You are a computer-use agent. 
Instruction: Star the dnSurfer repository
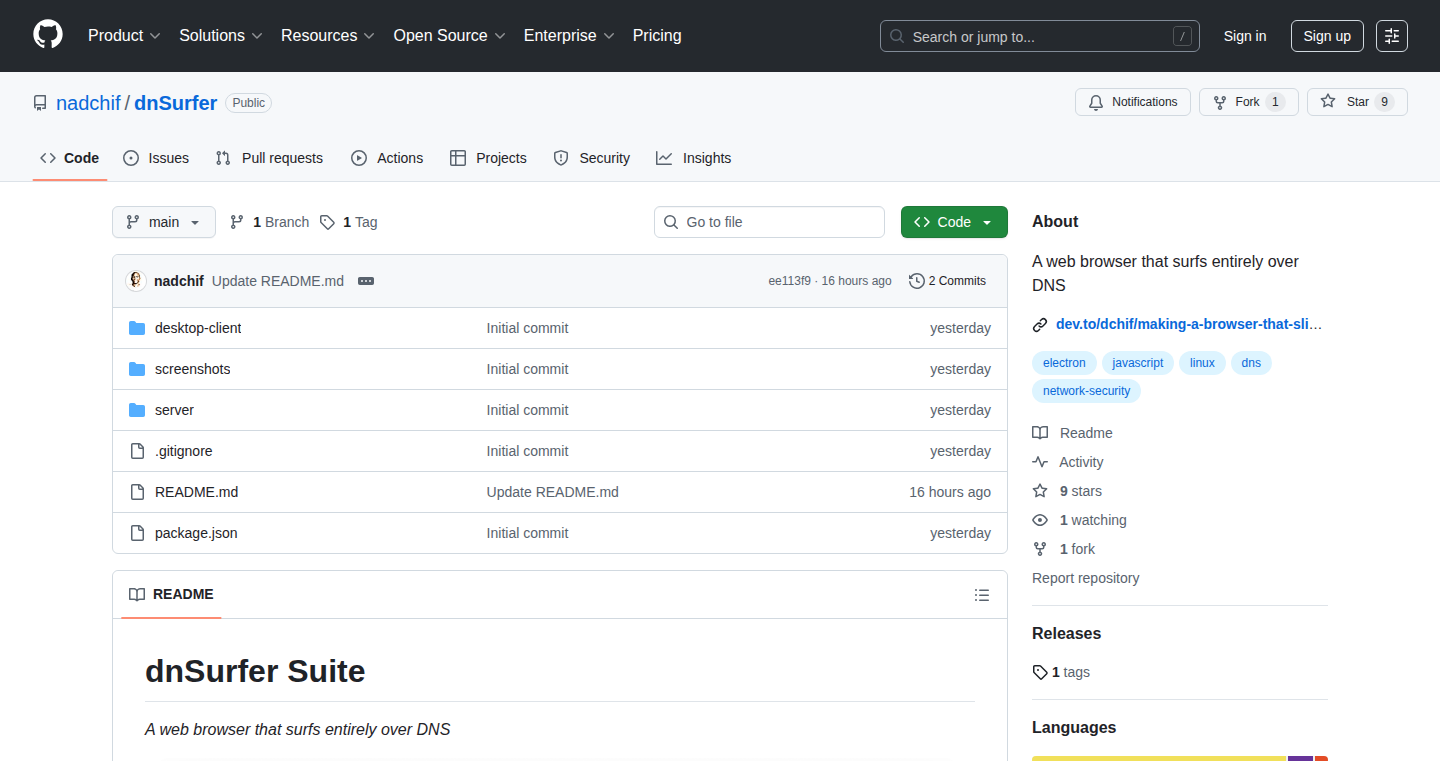[1357, 102]
